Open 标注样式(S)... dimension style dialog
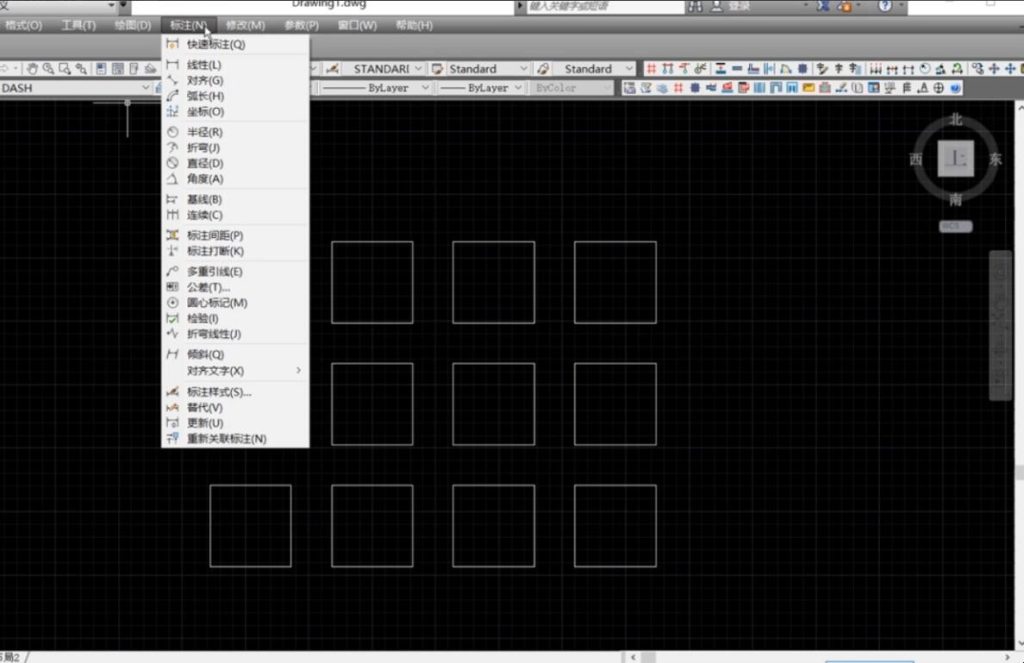This screenshot has height=663, width=1024. (219, 392)
